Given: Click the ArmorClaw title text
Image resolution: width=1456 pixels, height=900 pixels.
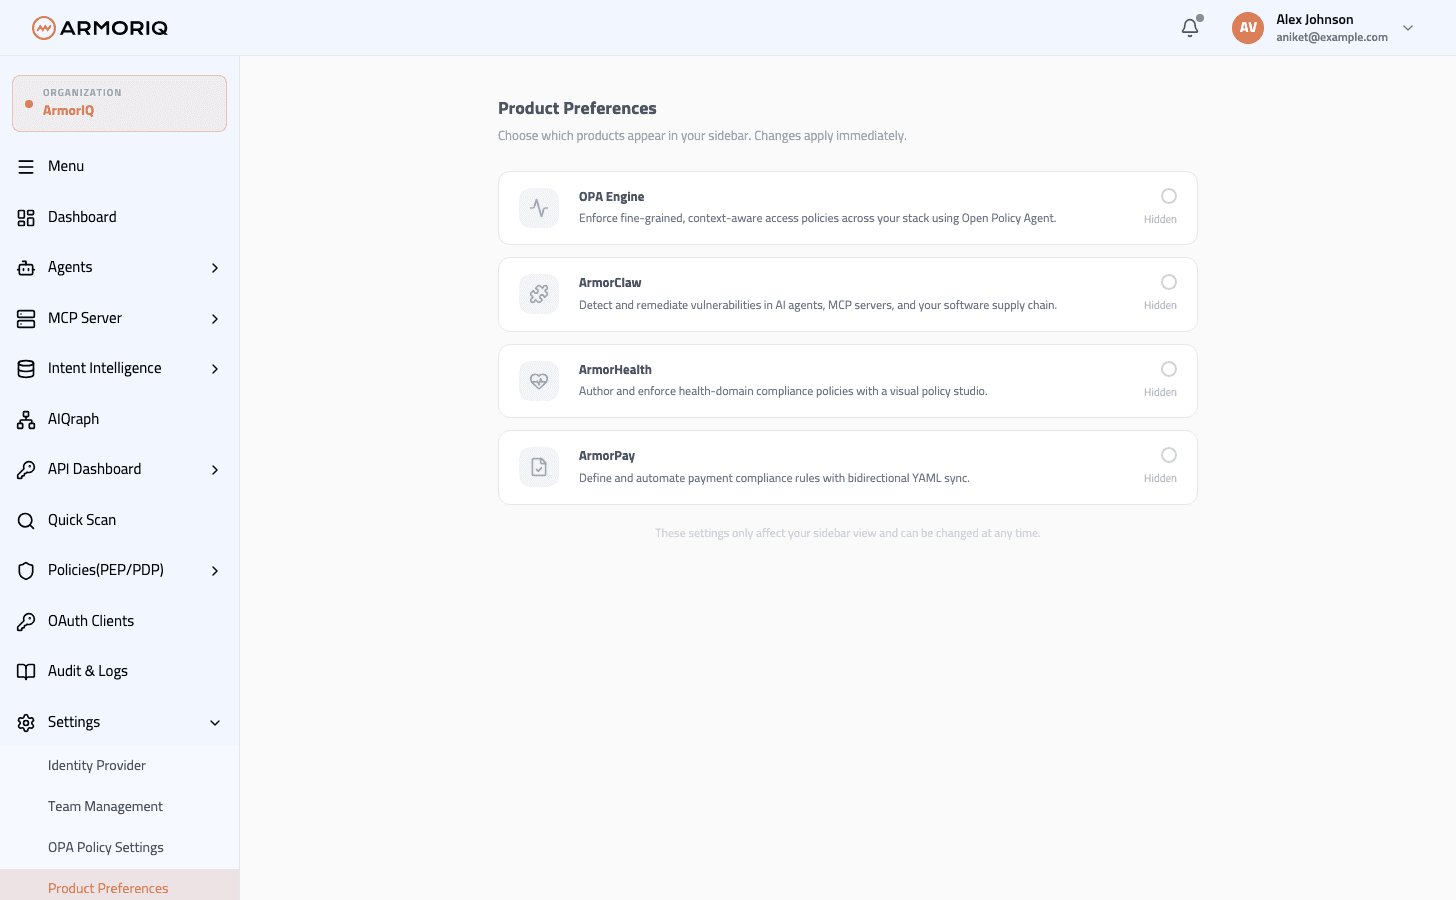Looking at the screenshot, I should (x=610, y=283).
